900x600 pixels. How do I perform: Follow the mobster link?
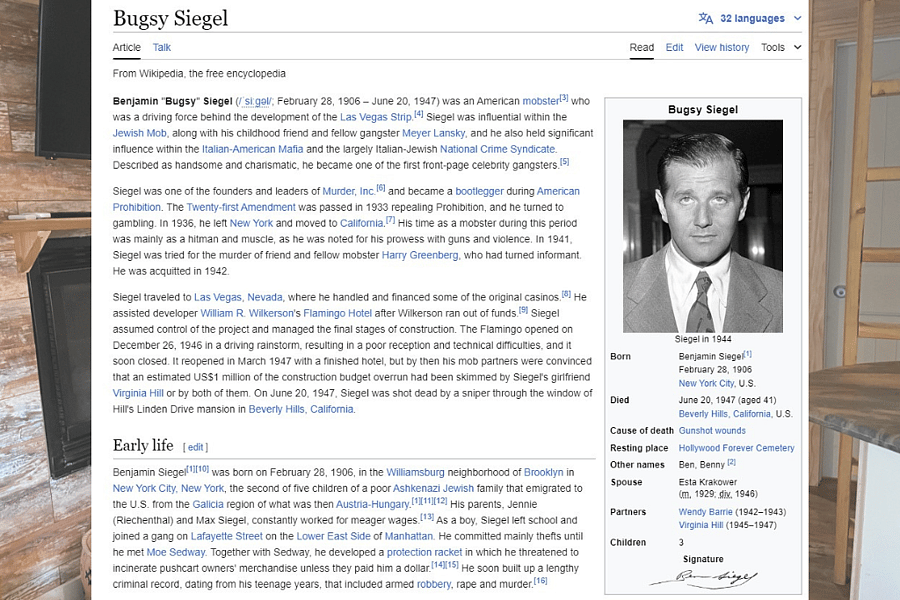[x=540, y=101]
